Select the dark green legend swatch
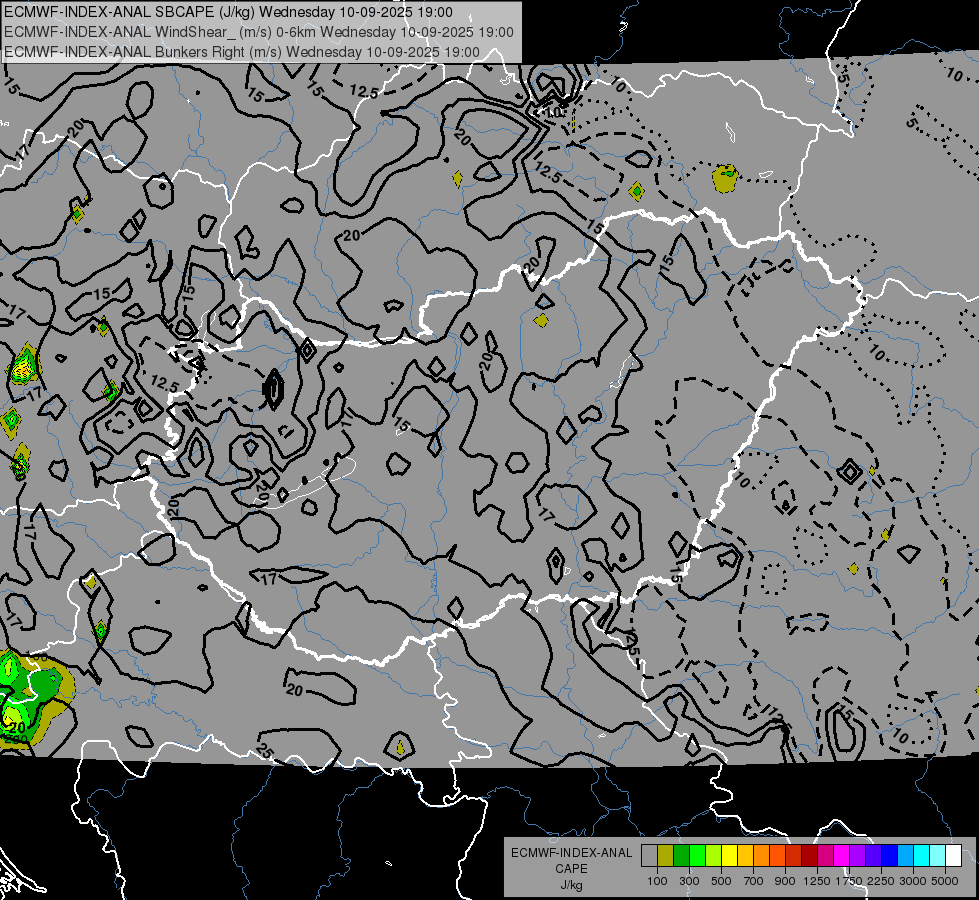The height and width of the screenshot is (900, 979). pyautogui.click(x=681, y=856)
